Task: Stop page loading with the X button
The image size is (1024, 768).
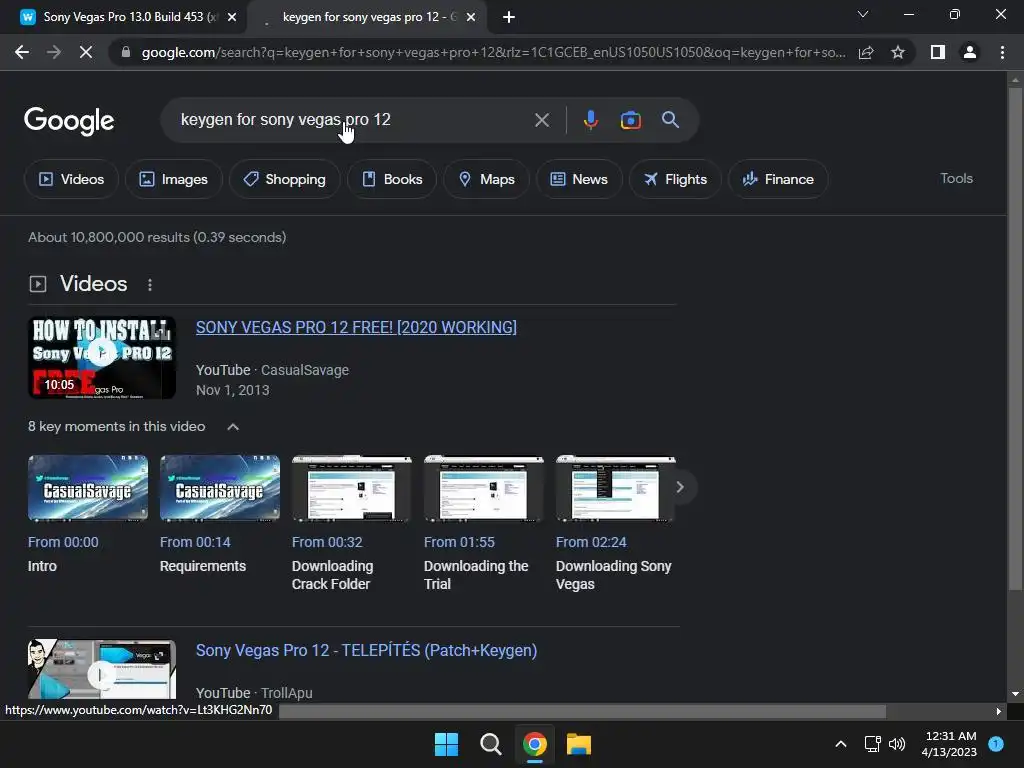Action: pyautogui.click(x=86, y=52)
